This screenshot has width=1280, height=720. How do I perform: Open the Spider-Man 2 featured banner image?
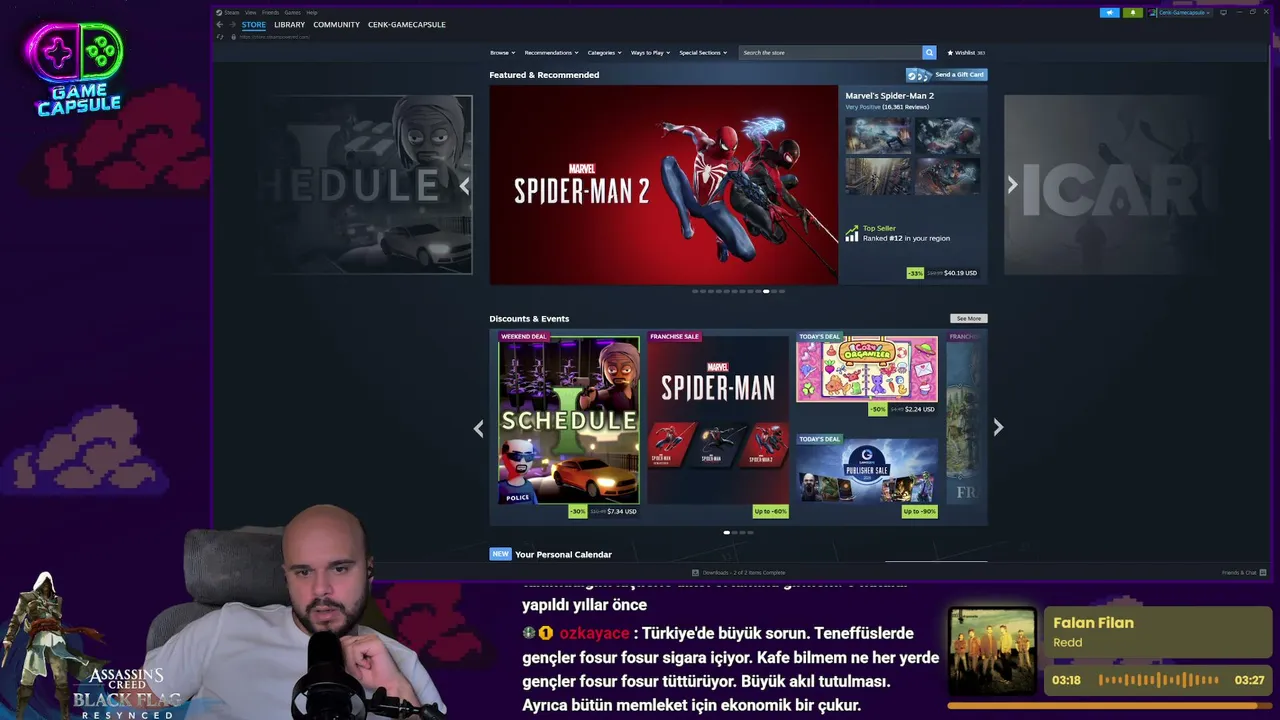point(664,185)
